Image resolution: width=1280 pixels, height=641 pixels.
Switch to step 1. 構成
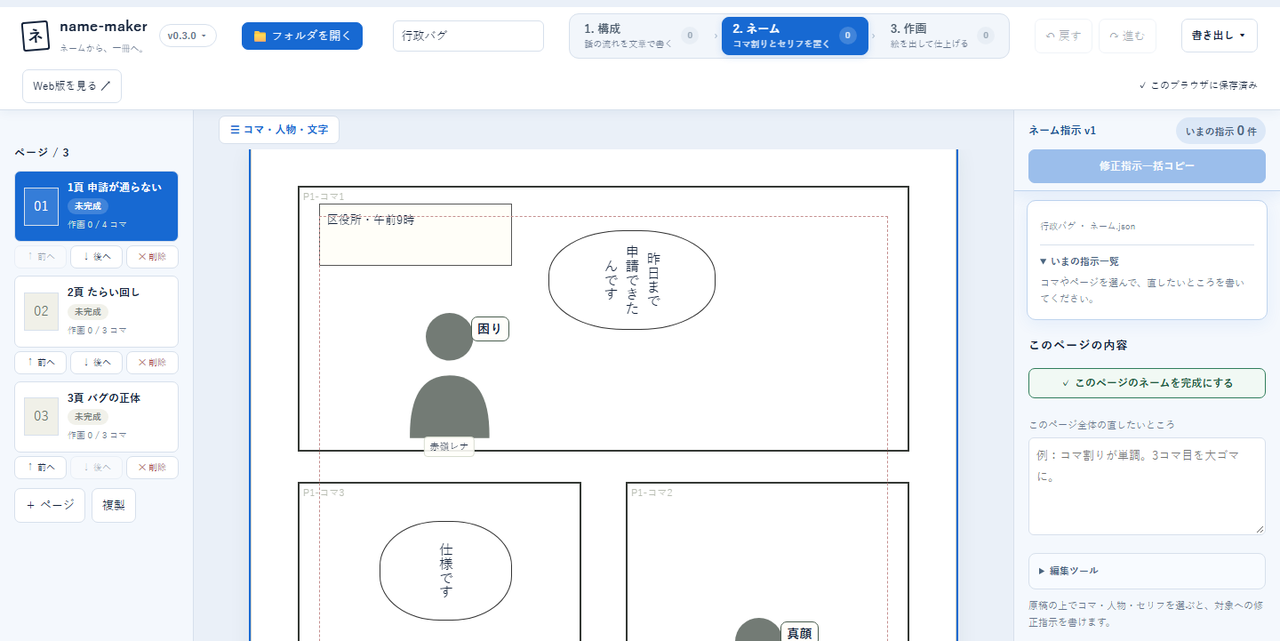[x=641, y=36]
